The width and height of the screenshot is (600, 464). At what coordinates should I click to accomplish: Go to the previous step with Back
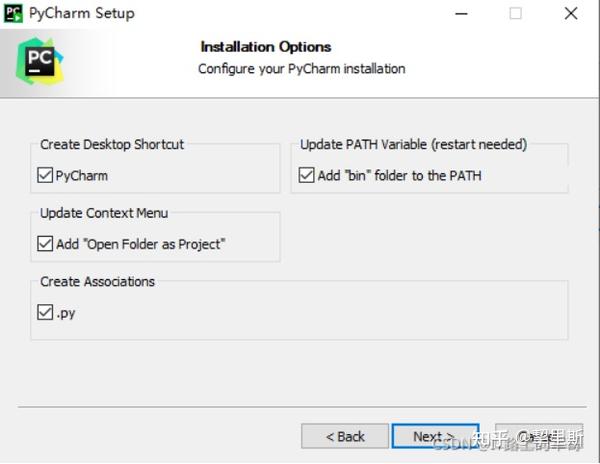click(344, 437)
